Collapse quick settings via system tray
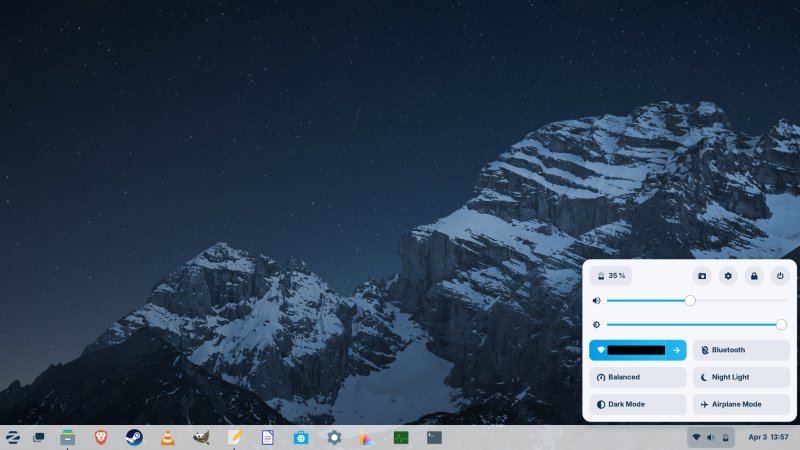The height and width of the screenshot is (450, 800). pos(711,437)
